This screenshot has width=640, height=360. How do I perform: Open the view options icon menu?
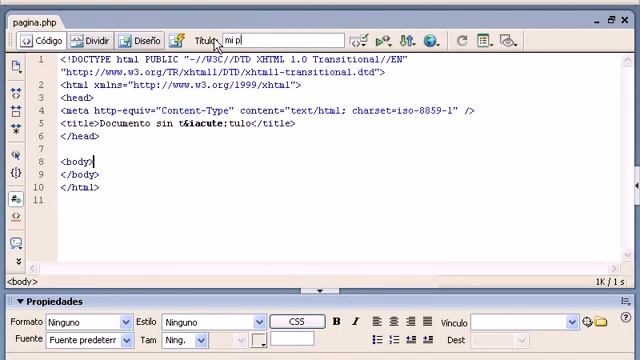(x=484, y=40)
